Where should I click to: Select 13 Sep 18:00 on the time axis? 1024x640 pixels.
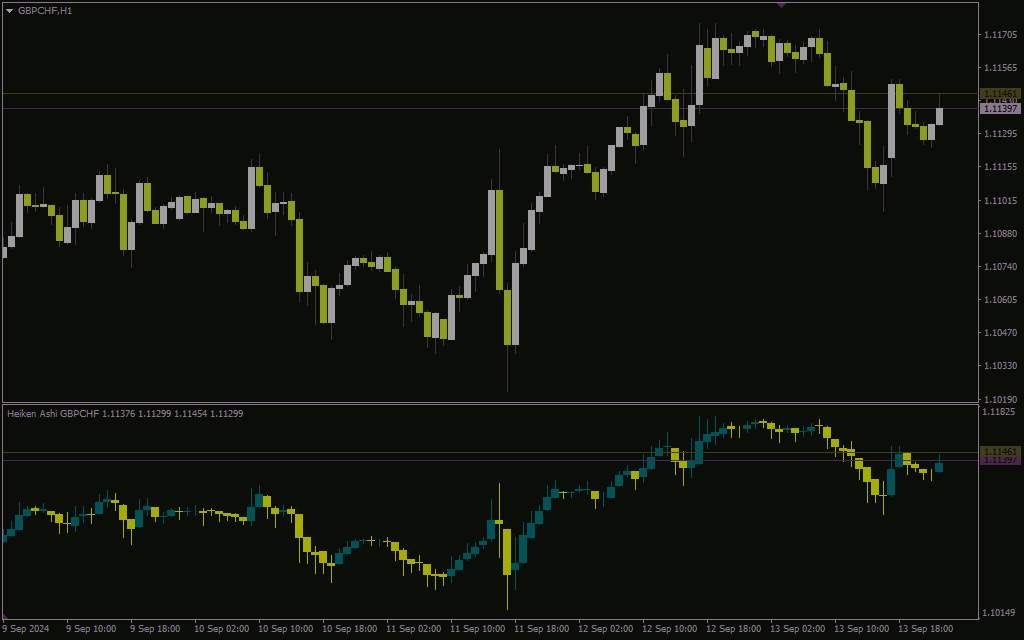[925, 629]
